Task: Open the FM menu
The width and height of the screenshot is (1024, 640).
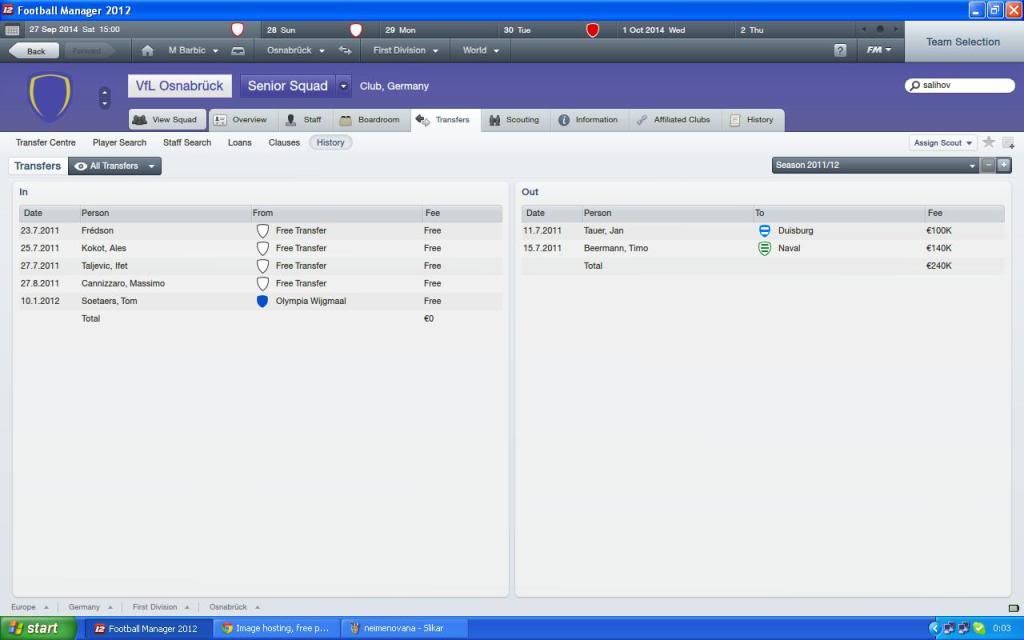Action: point(879,50)
